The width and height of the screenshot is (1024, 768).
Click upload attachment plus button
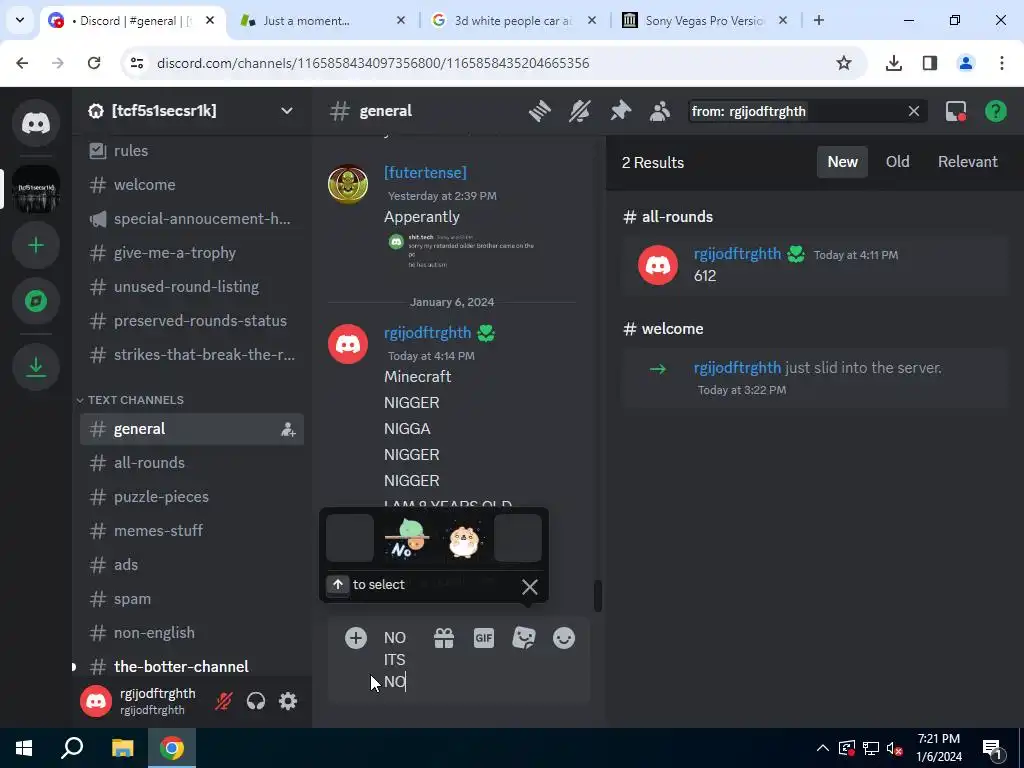pos(356,638)
